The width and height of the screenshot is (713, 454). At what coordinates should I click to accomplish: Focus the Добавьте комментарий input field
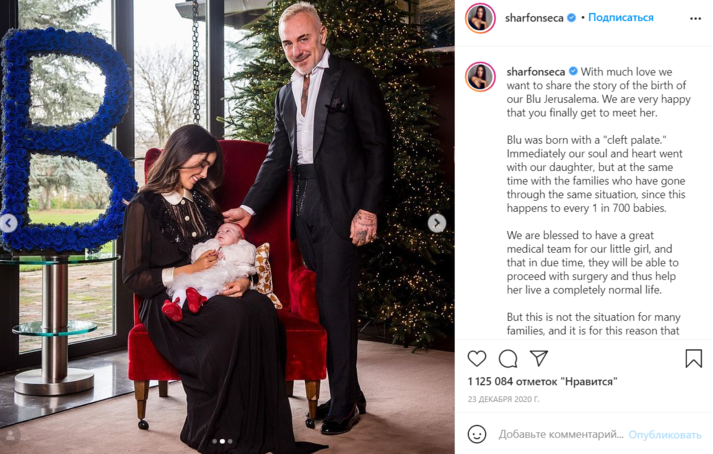pyautogui.click(x=561, y=434)
